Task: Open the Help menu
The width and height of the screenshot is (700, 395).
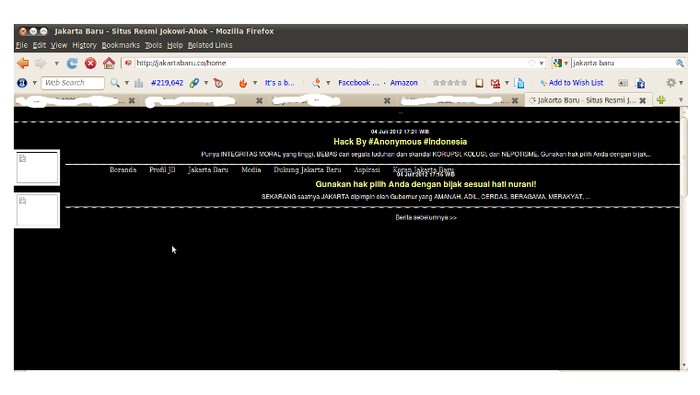Action: (175, 45)
